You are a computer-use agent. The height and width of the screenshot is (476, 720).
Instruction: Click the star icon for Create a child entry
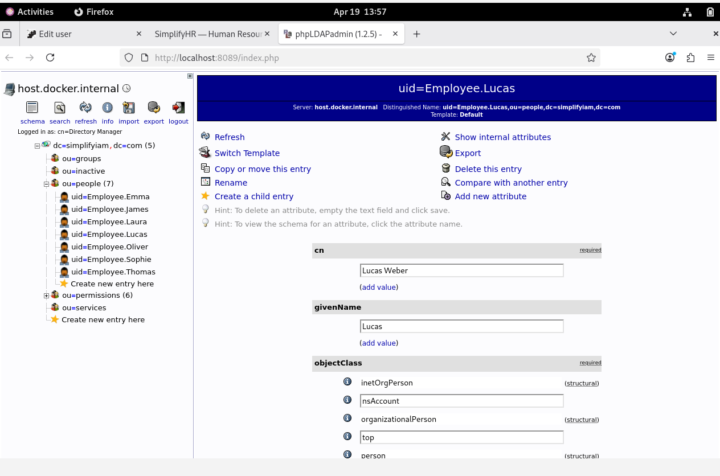click(205, 196)
